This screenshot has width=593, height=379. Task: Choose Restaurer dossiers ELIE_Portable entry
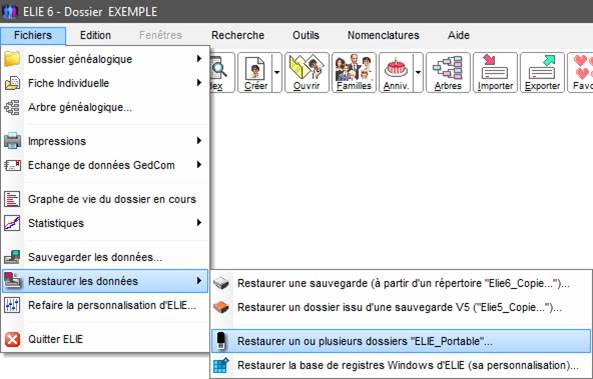(x=401, y=341)
